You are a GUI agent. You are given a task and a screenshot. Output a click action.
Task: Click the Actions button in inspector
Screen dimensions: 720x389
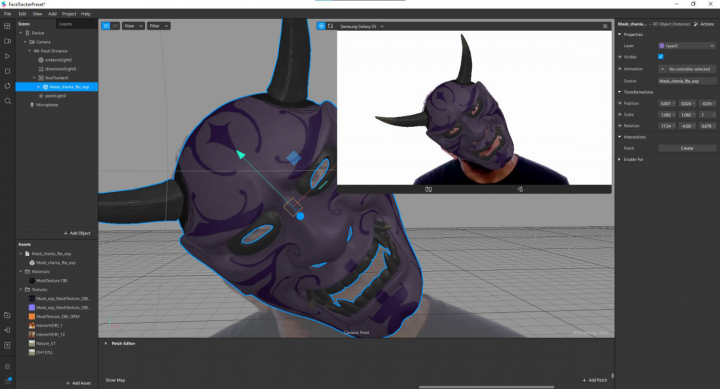(x=704, y=24)
